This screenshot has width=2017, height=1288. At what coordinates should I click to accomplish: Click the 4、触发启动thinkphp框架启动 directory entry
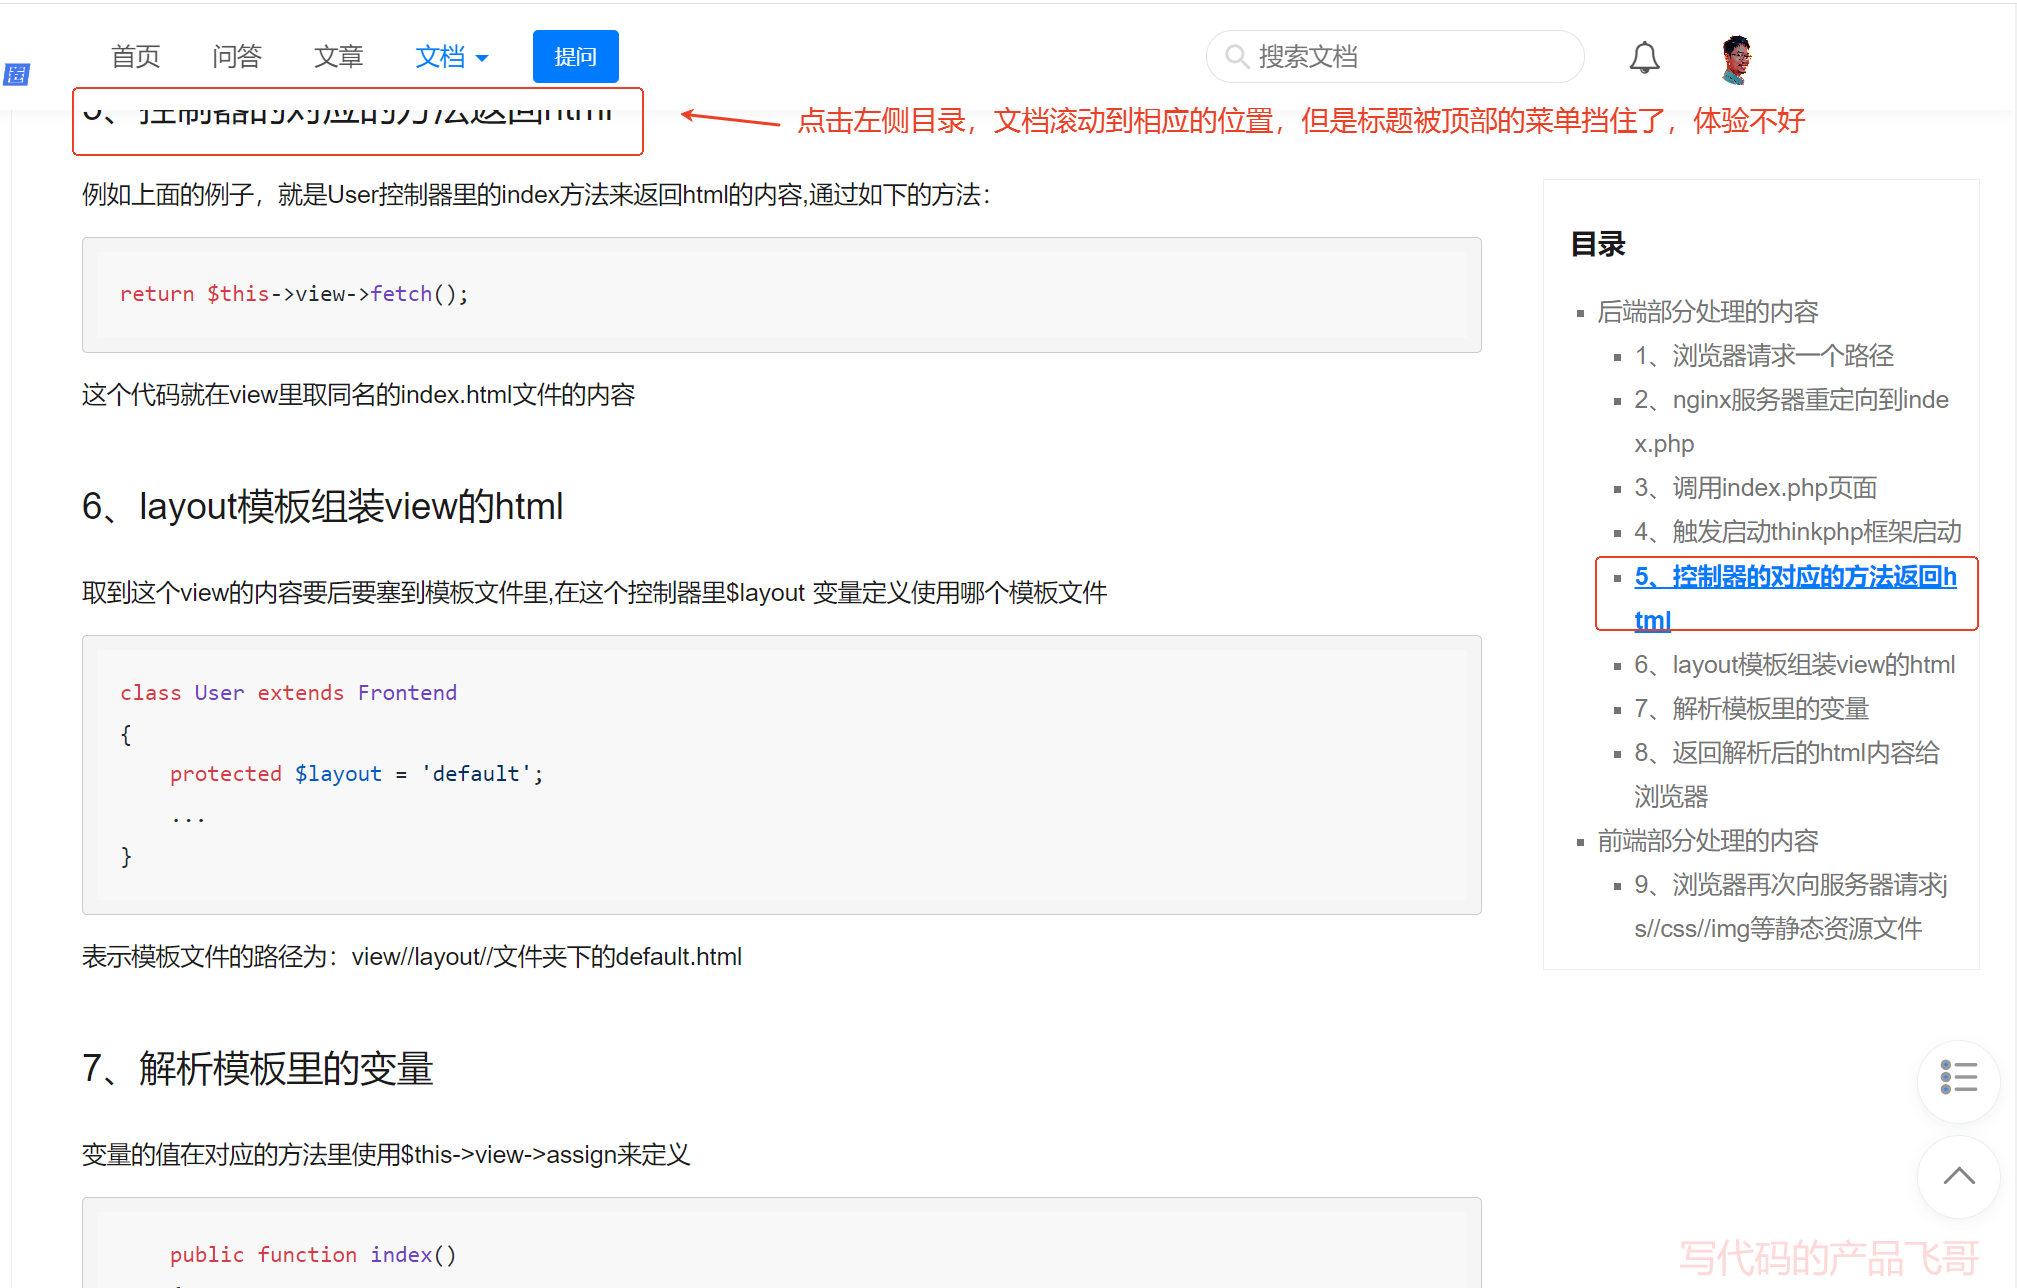tap(1797, 532)
